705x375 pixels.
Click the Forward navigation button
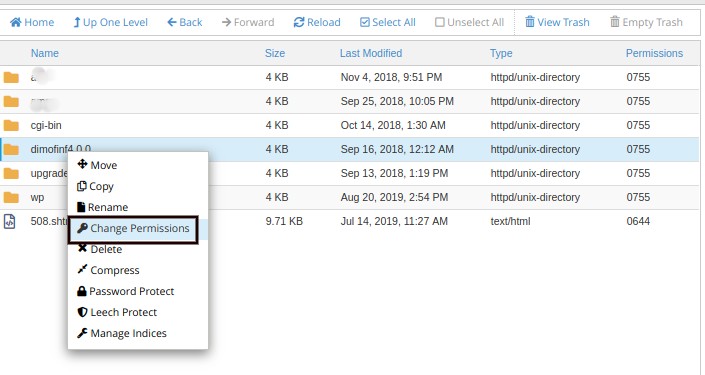pyautogui.click(x=248, y=22)
